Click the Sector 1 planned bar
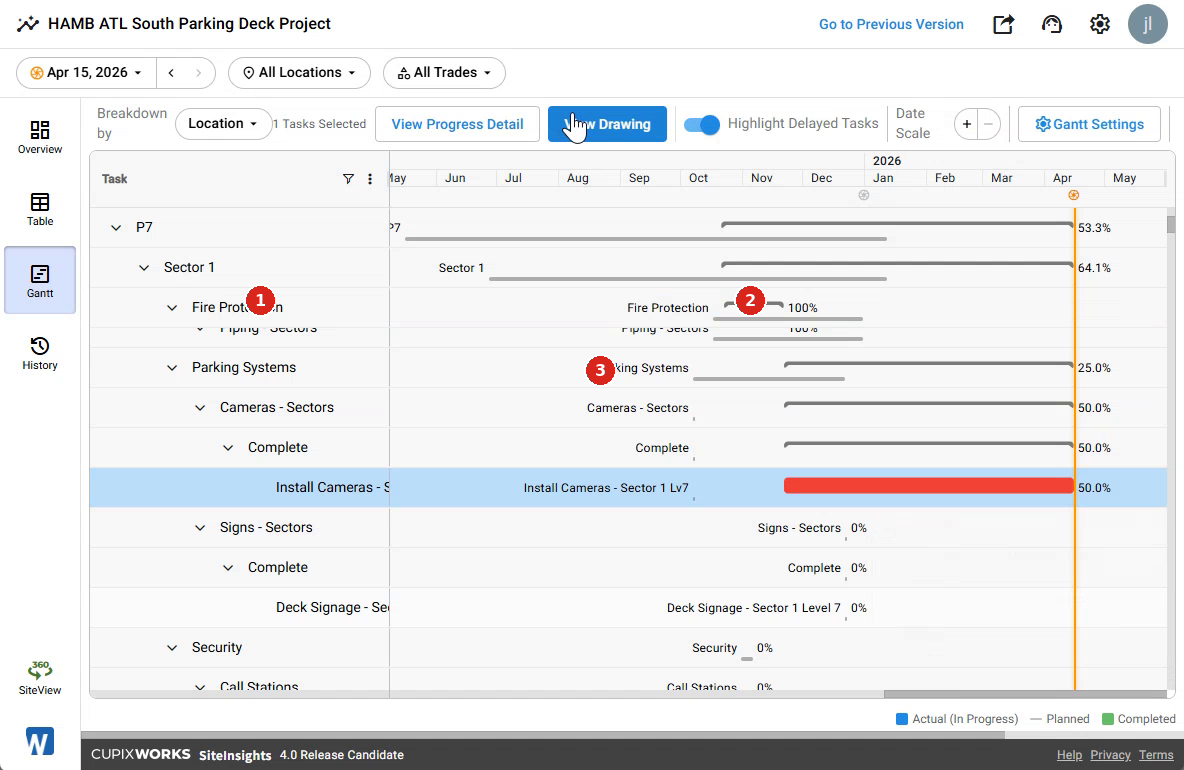Screen dimensions: 1184x770 tap(687, 279)
